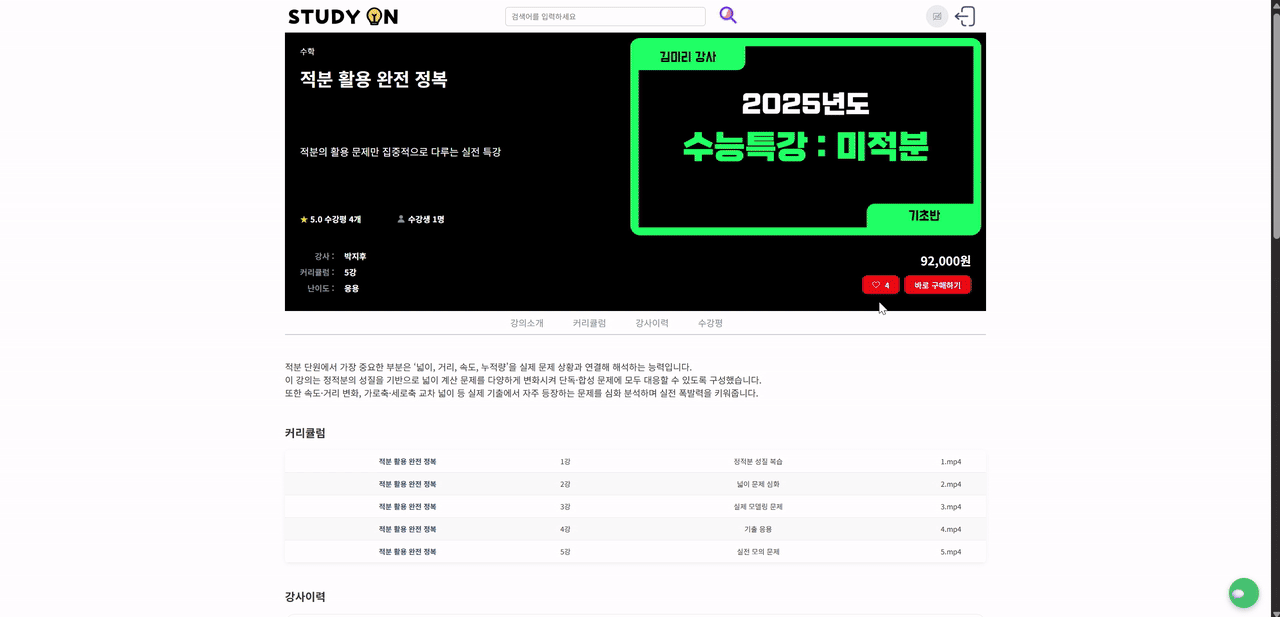Open lecture row 3강 실제 모델링 문제
Viewport: 1280px width, 617px height.
[635, 506]
